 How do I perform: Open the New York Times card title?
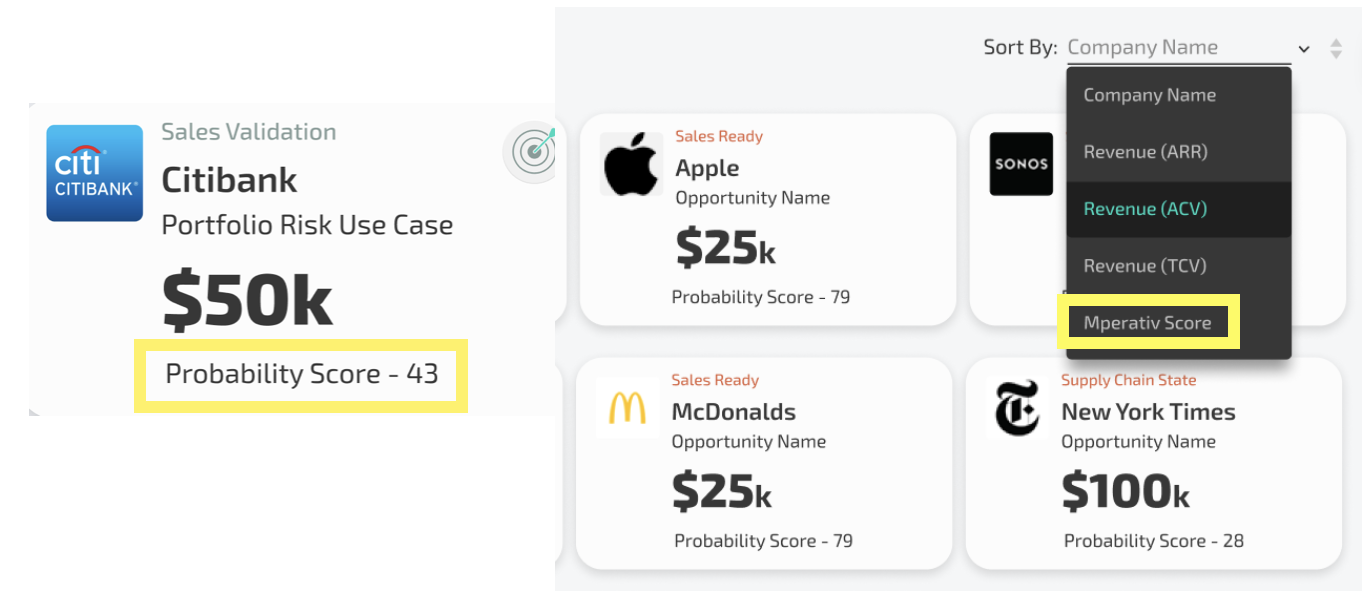pyautogui.click(x=1148, y=412)
